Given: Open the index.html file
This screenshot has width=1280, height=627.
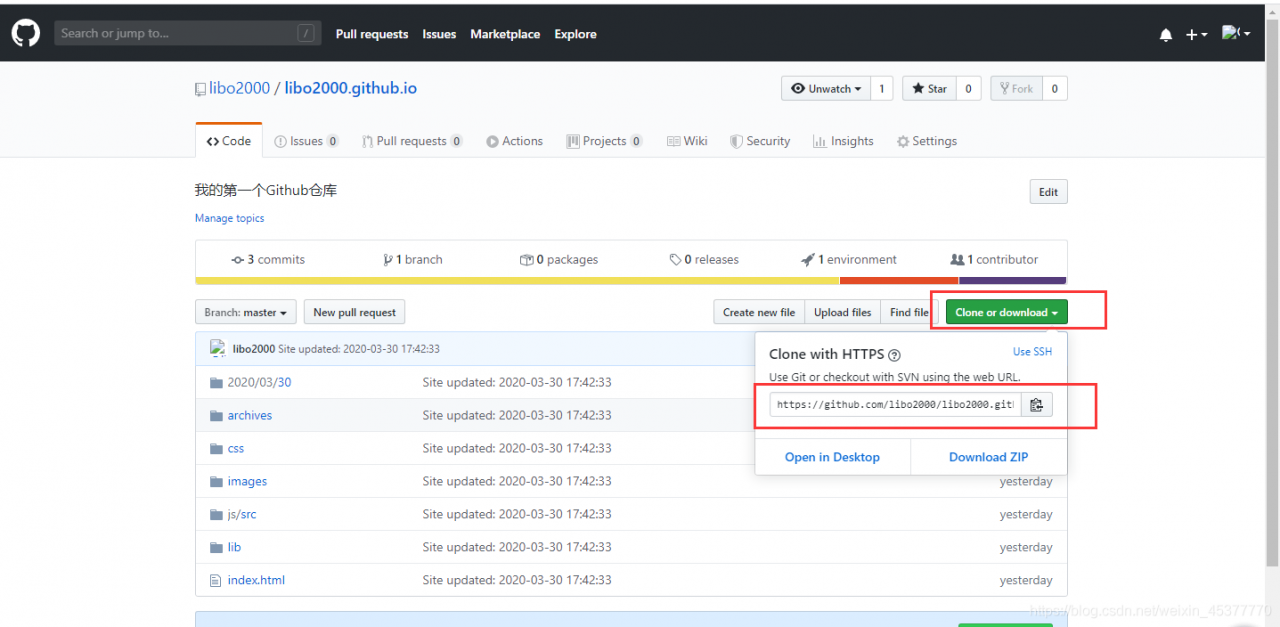Looking at the screenshot, I should (256, 580).
